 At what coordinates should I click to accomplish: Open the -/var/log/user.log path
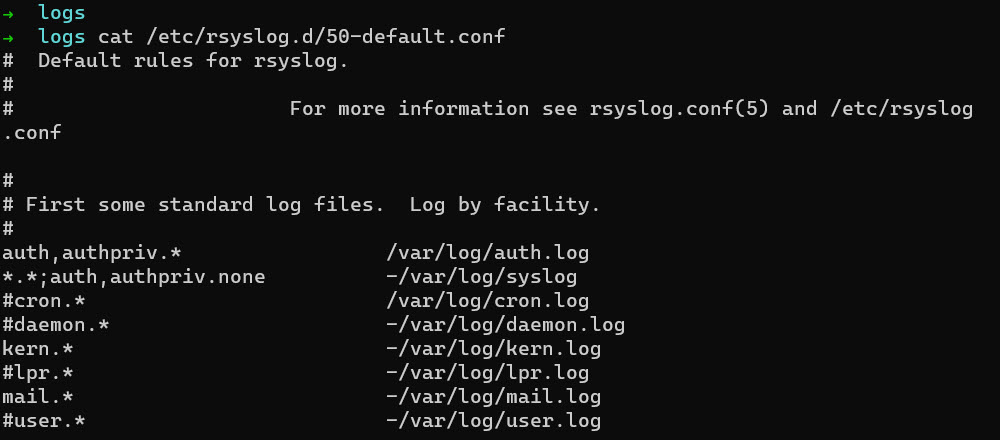pyautogui.click(x=493, y=421)
